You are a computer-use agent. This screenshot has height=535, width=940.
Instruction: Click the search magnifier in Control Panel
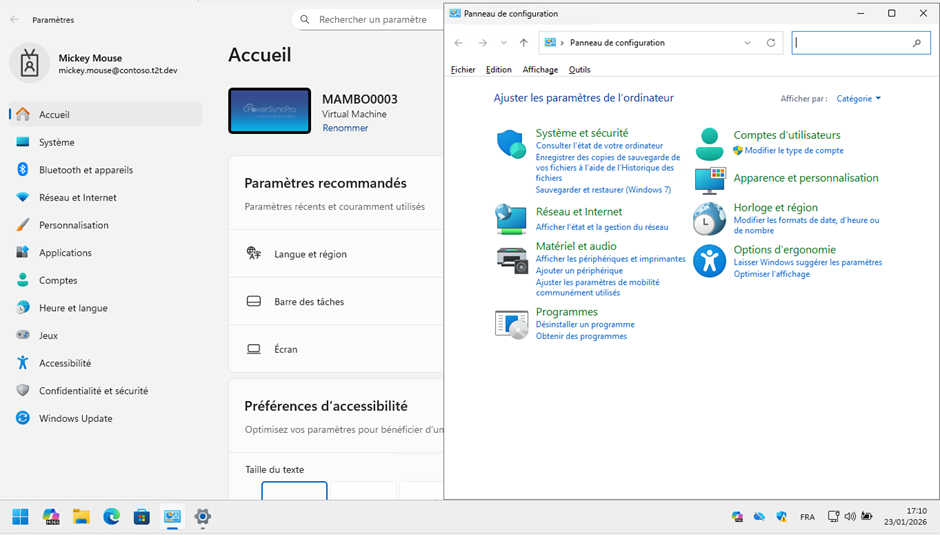tap(917, 43)
